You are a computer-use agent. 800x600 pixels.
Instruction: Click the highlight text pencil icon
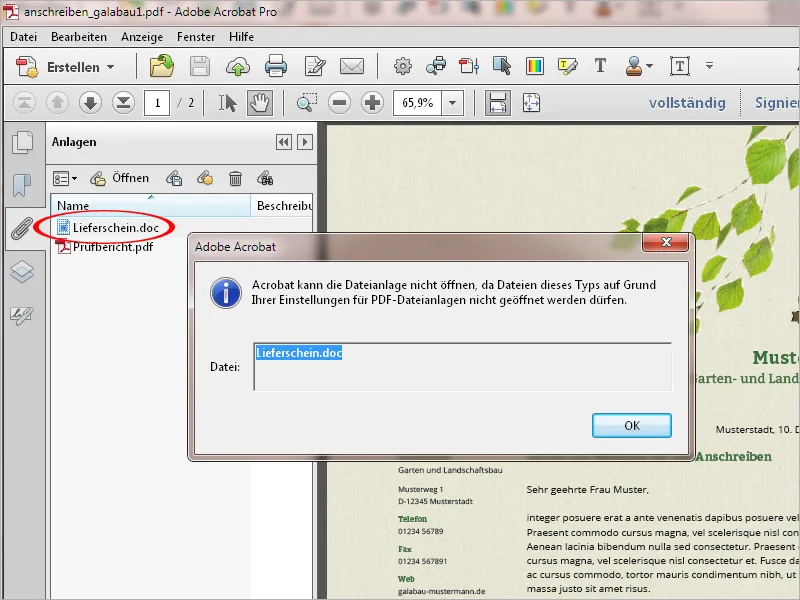(x=568, y=66)
